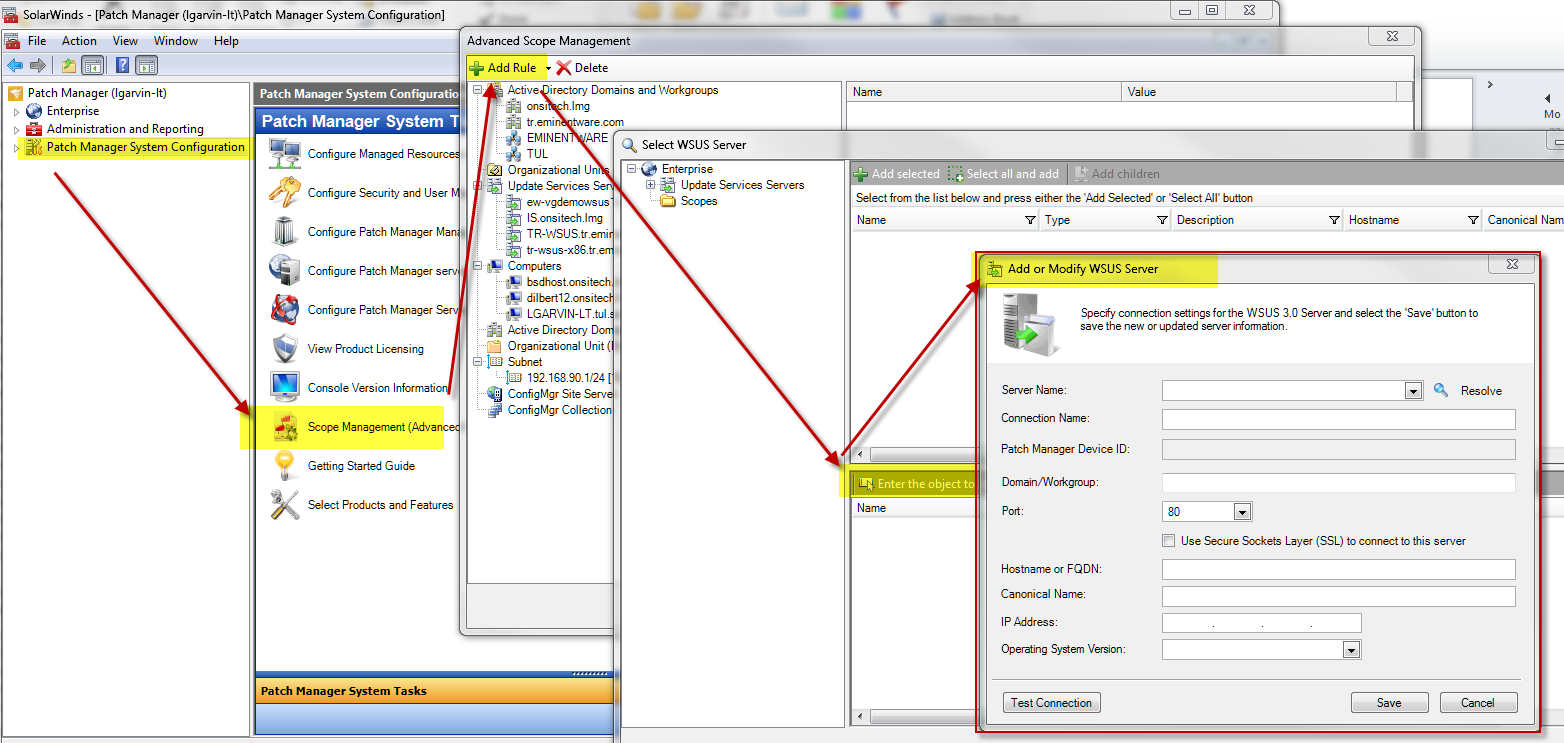The width and height of the screenshot is (1564, 743).
Task: Click the Type column filter icon
Action: pyautogui.click(x=1160, y=220)
